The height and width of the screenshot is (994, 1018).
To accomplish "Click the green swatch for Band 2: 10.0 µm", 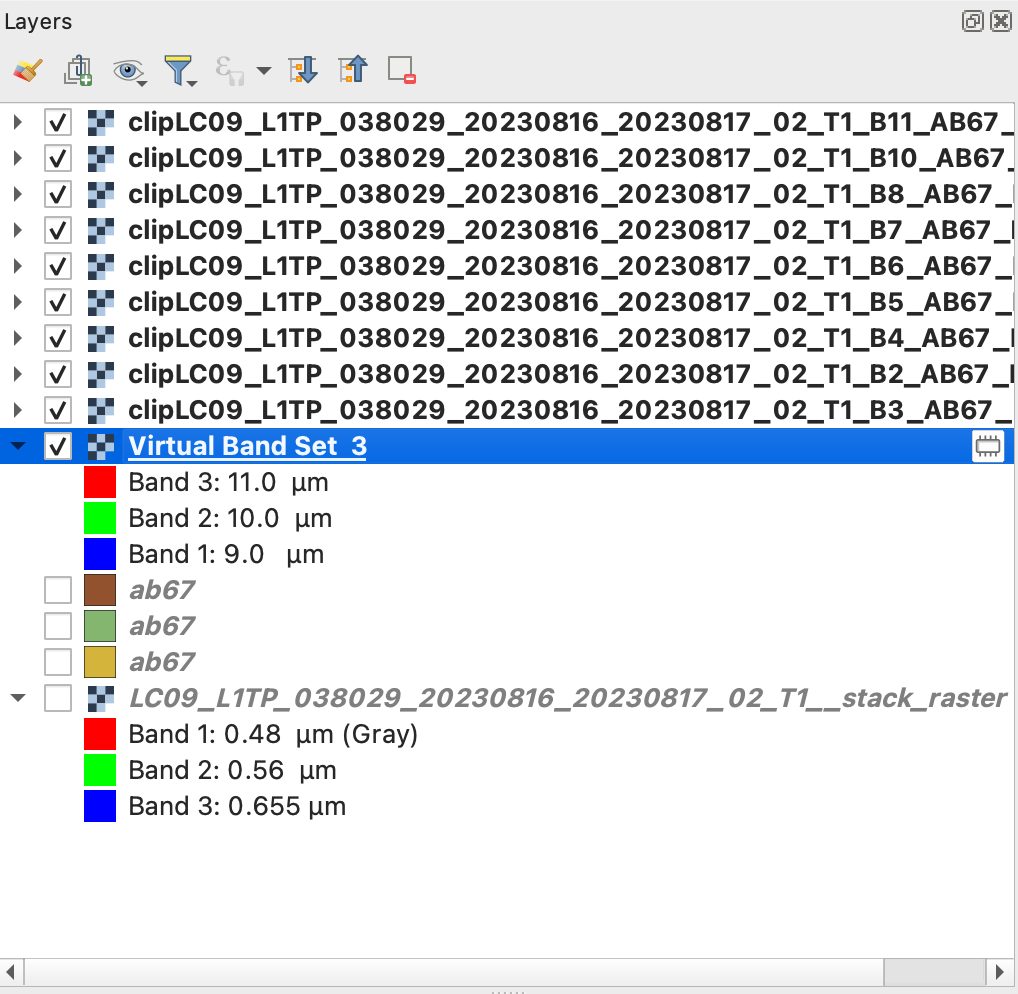I will tap(100, 518).
